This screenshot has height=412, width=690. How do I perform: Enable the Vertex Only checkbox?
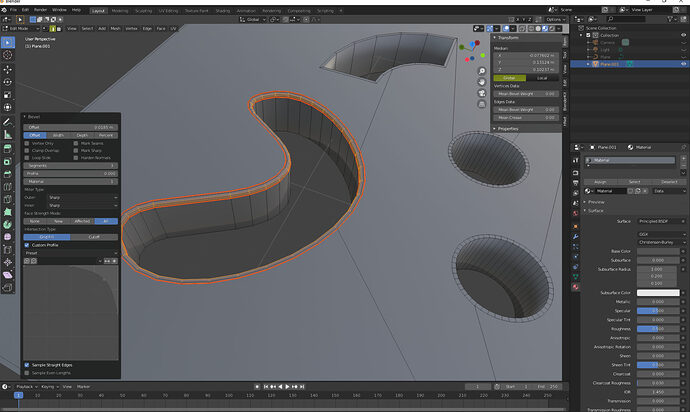[27, 143]
